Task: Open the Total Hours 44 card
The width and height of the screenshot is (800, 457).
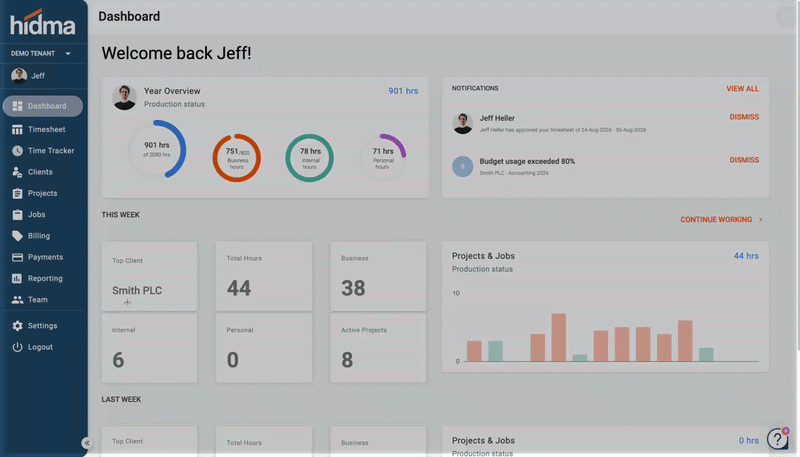Action: (264, 276)
